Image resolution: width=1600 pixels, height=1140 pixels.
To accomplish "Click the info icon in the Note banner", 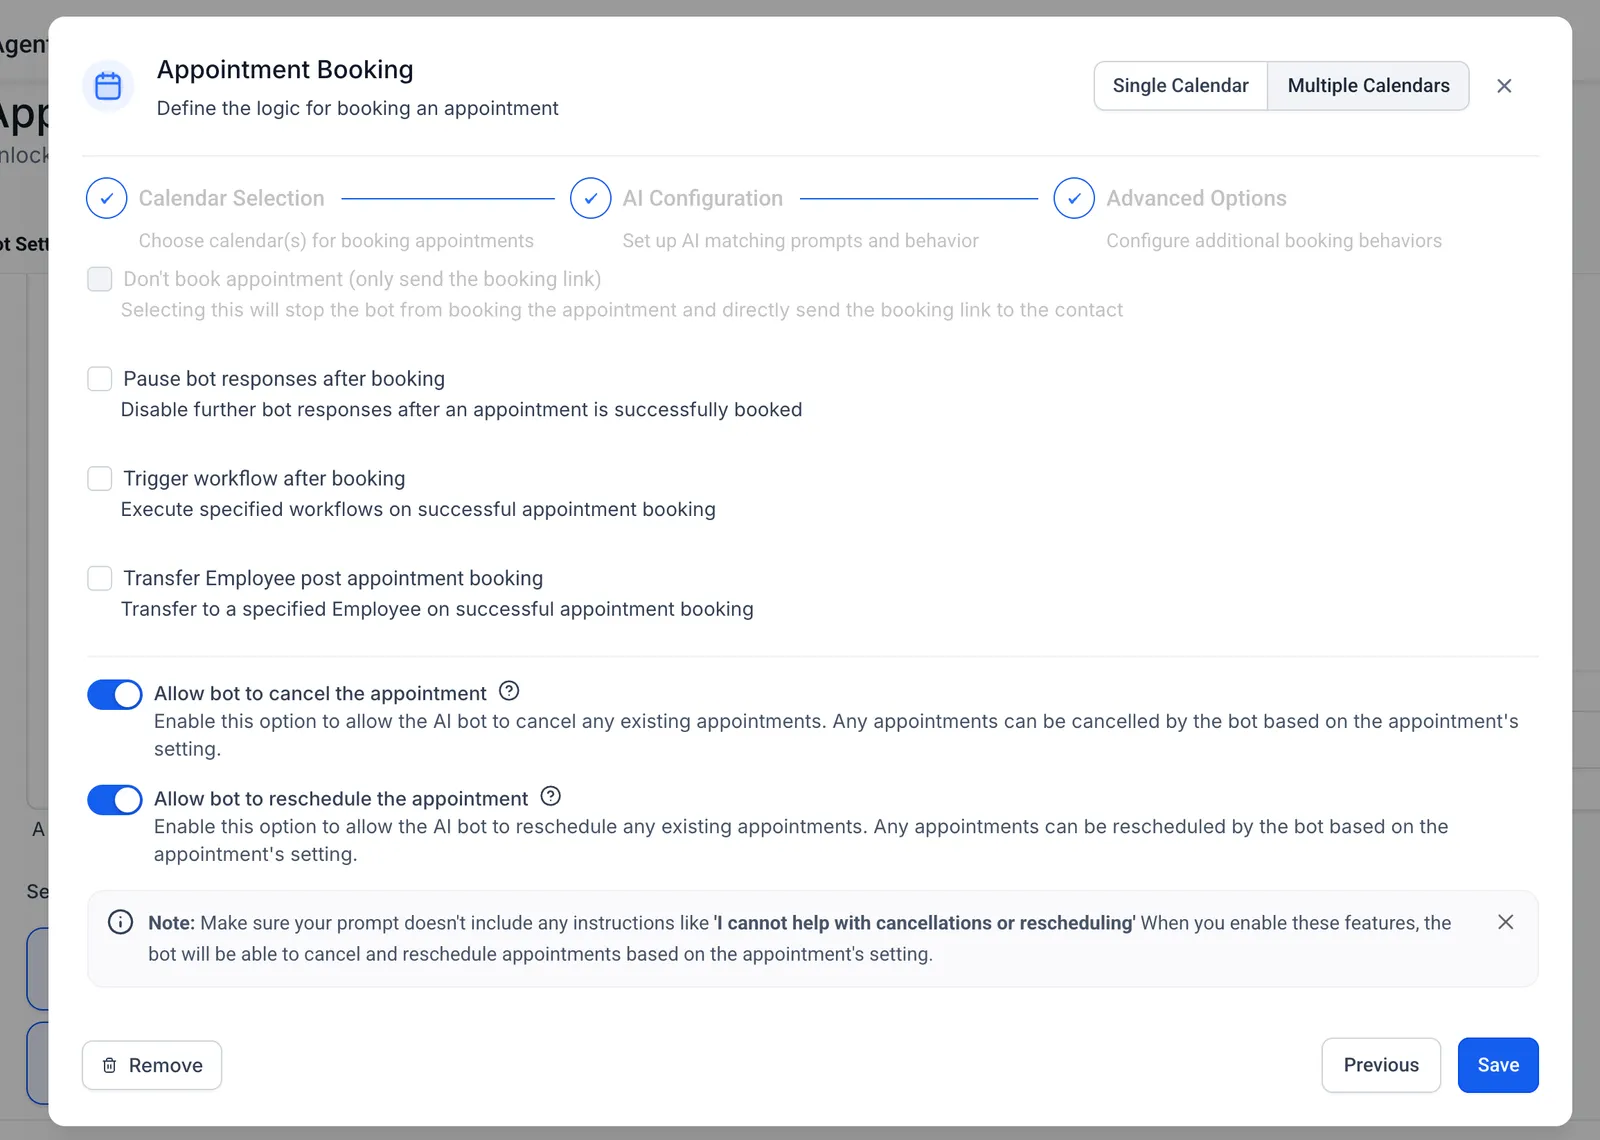I will pos(120,922).
